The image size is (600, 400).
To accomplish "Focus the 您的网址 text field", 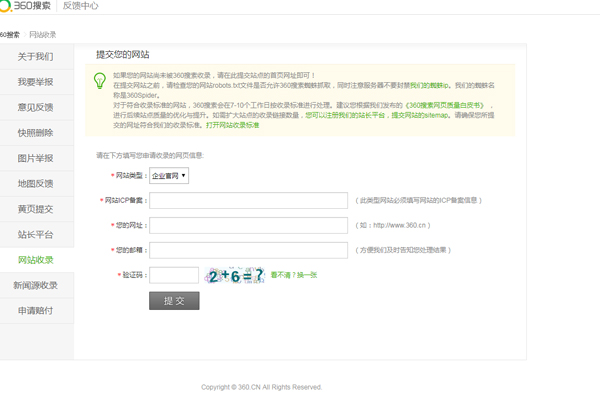I will (248, 225).
